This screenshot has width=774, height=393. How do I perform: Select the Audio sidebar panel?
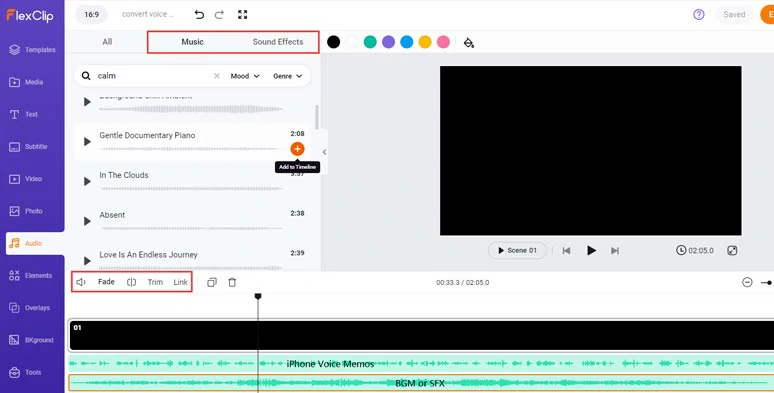point(35,243)
